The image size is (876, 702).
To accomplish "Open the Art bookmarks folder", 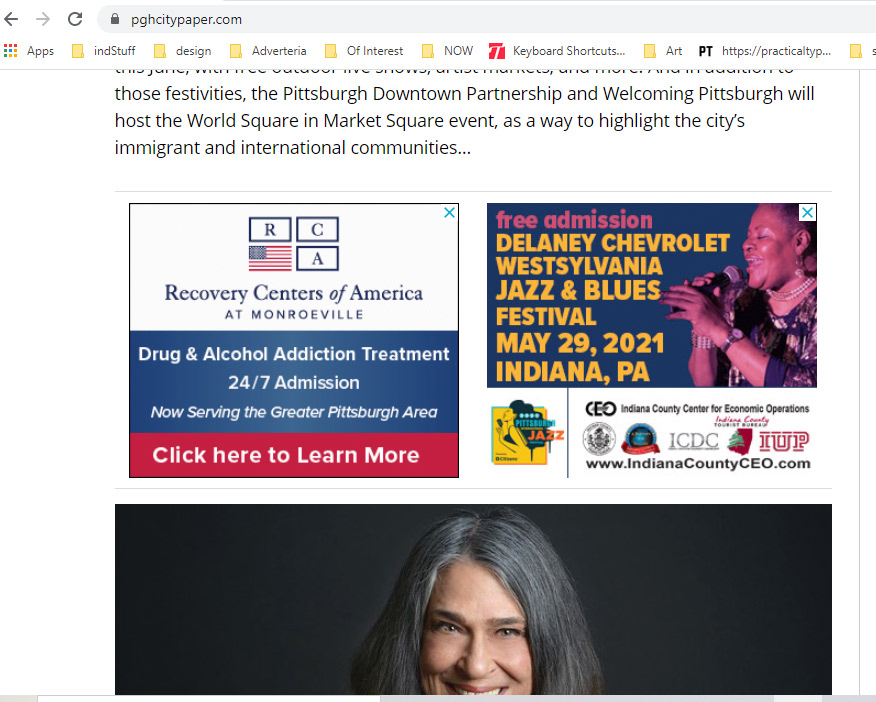I will click(x=663, y=51).
